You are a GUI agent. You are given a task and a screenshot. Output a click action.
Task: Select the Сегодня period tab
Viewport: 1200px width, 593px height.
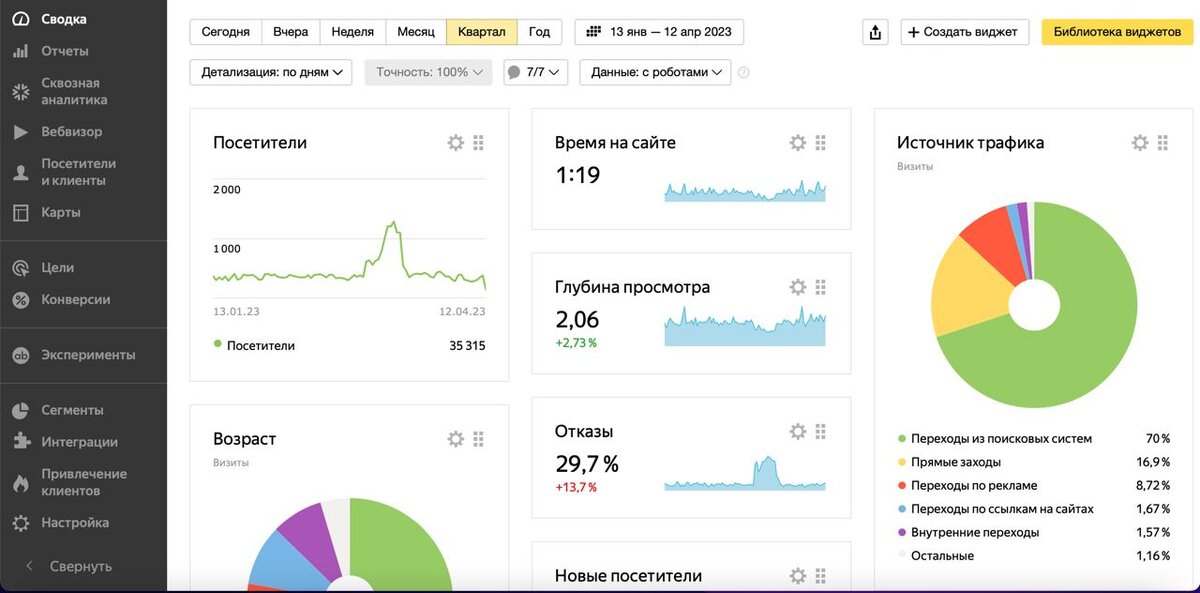226,32
